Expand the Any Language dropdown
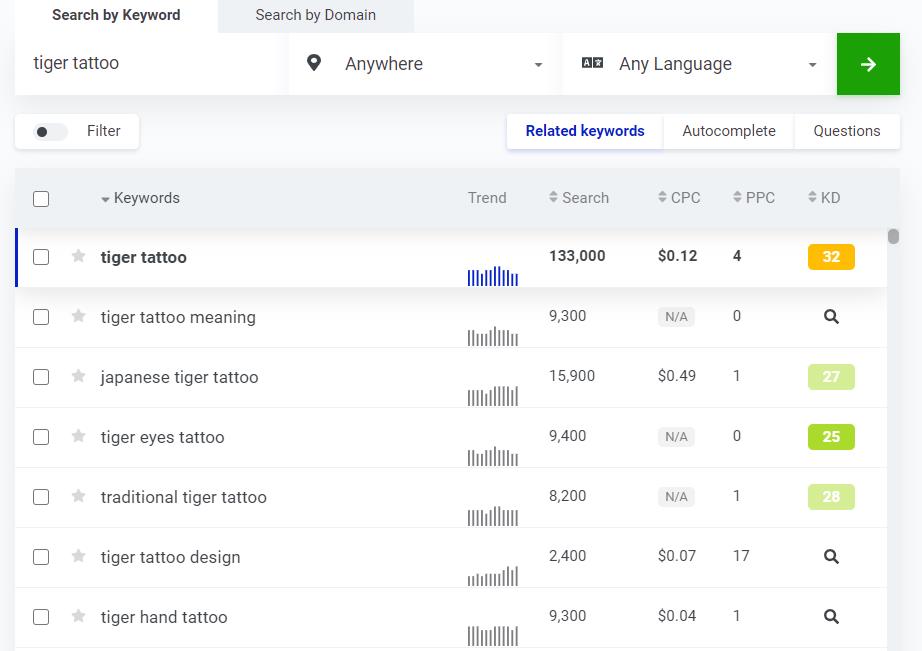Screen dimensions: 922x651 tap(699, 64)
